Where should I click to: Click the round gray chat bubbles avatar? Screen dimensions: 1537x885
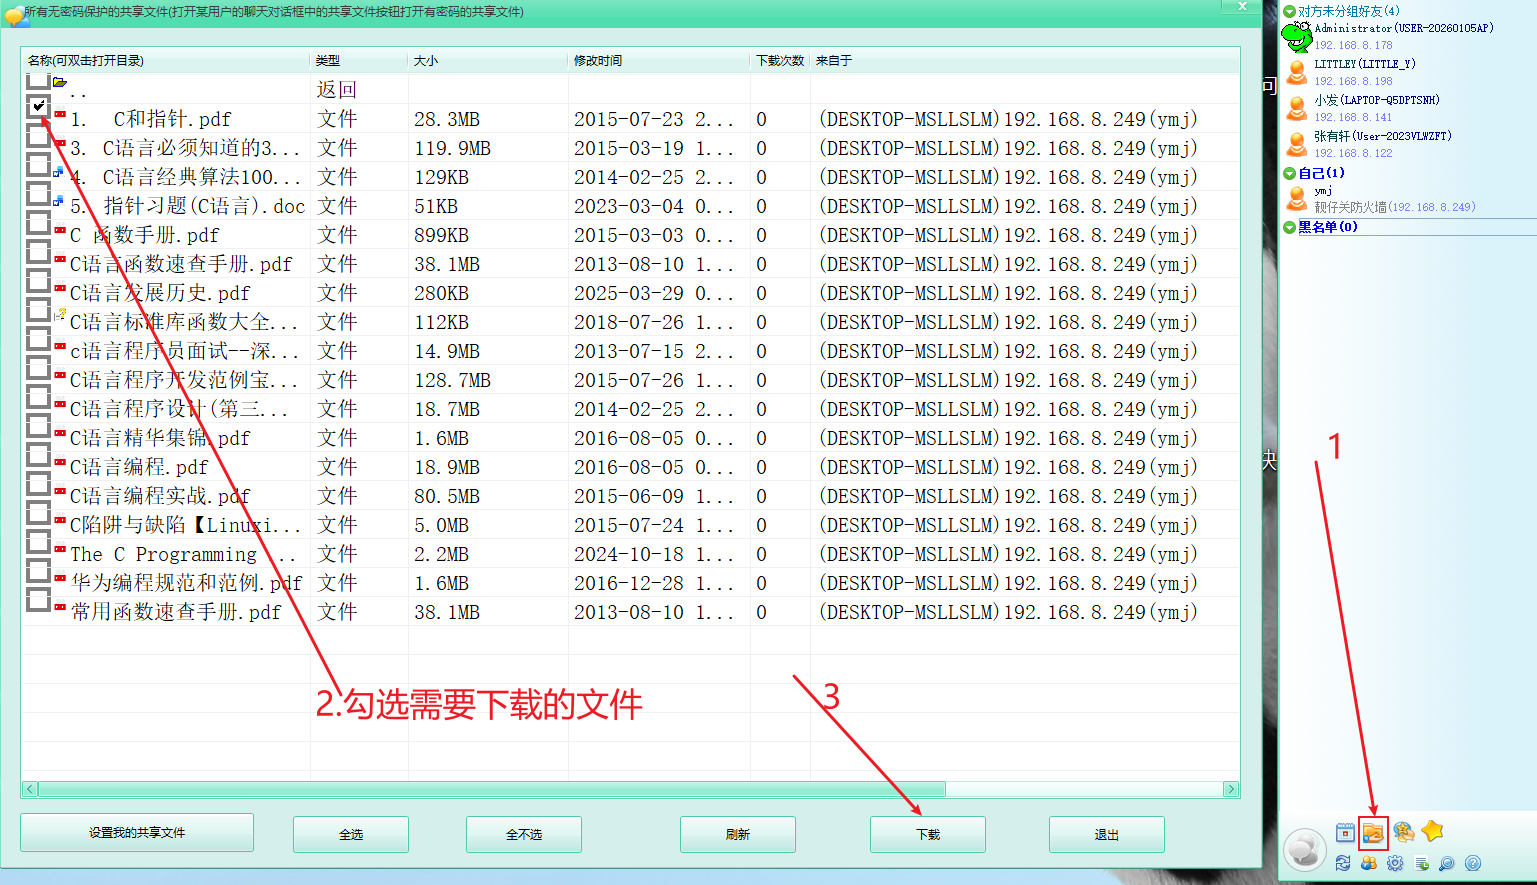coord(1305,850)
